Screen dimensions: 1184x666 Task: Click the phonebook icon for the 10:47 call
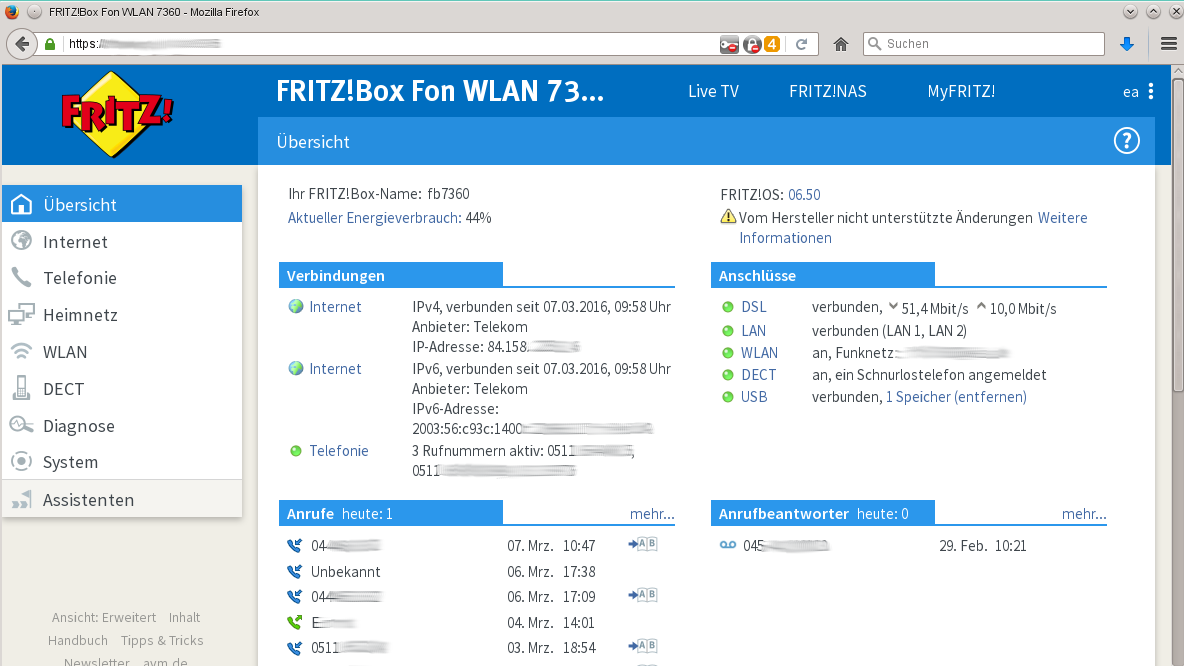[x=643, y=544]
